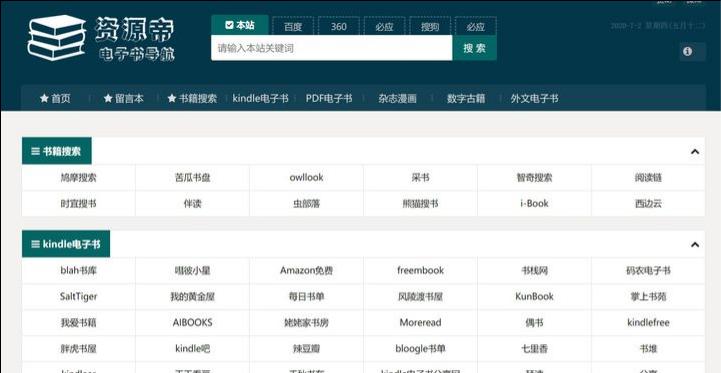Click the 书籍搜索 section heading label

point(62,151)
